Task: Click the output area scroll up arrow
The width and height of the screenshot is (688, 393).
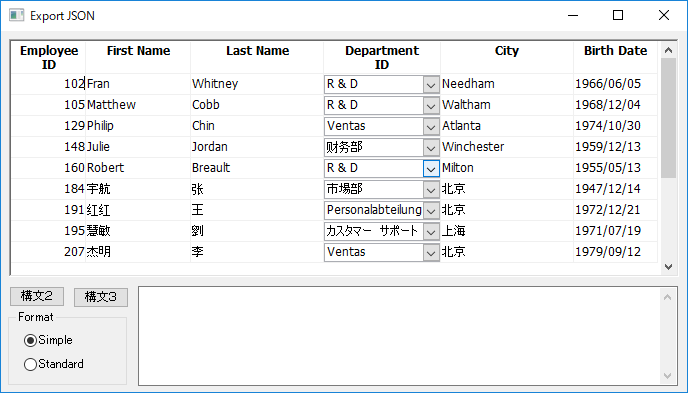Action: 667,297
